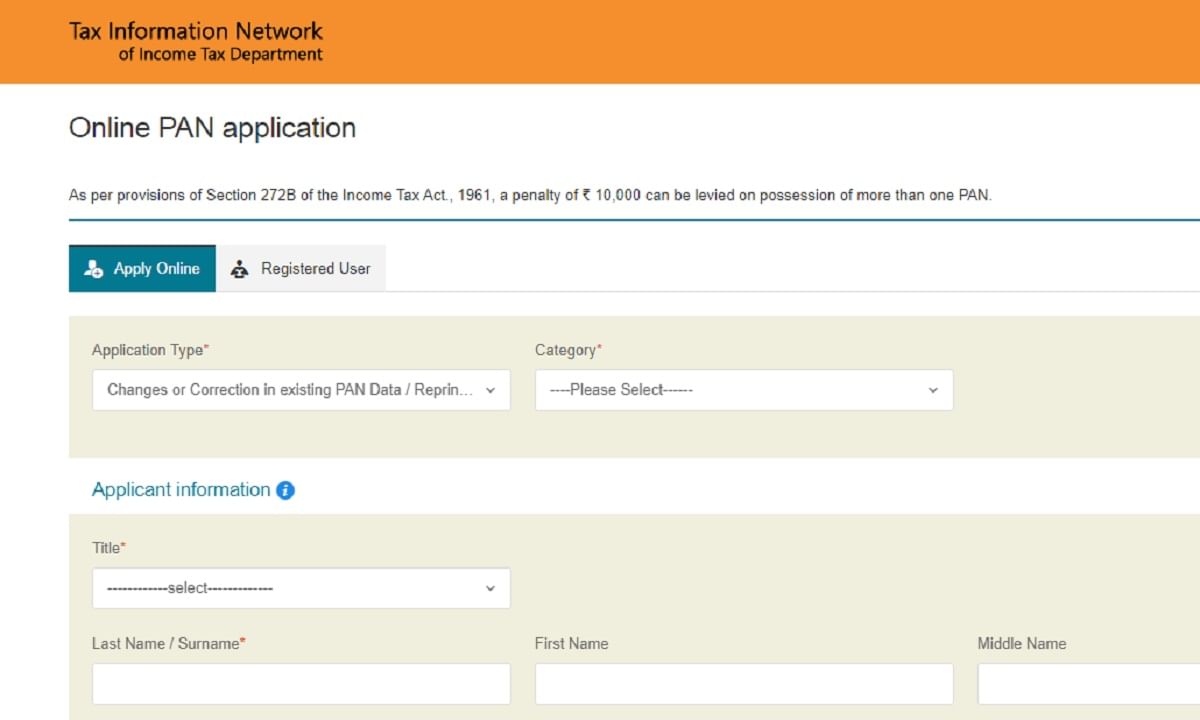Click the user icon on Apply Online tab

point(94,269)
